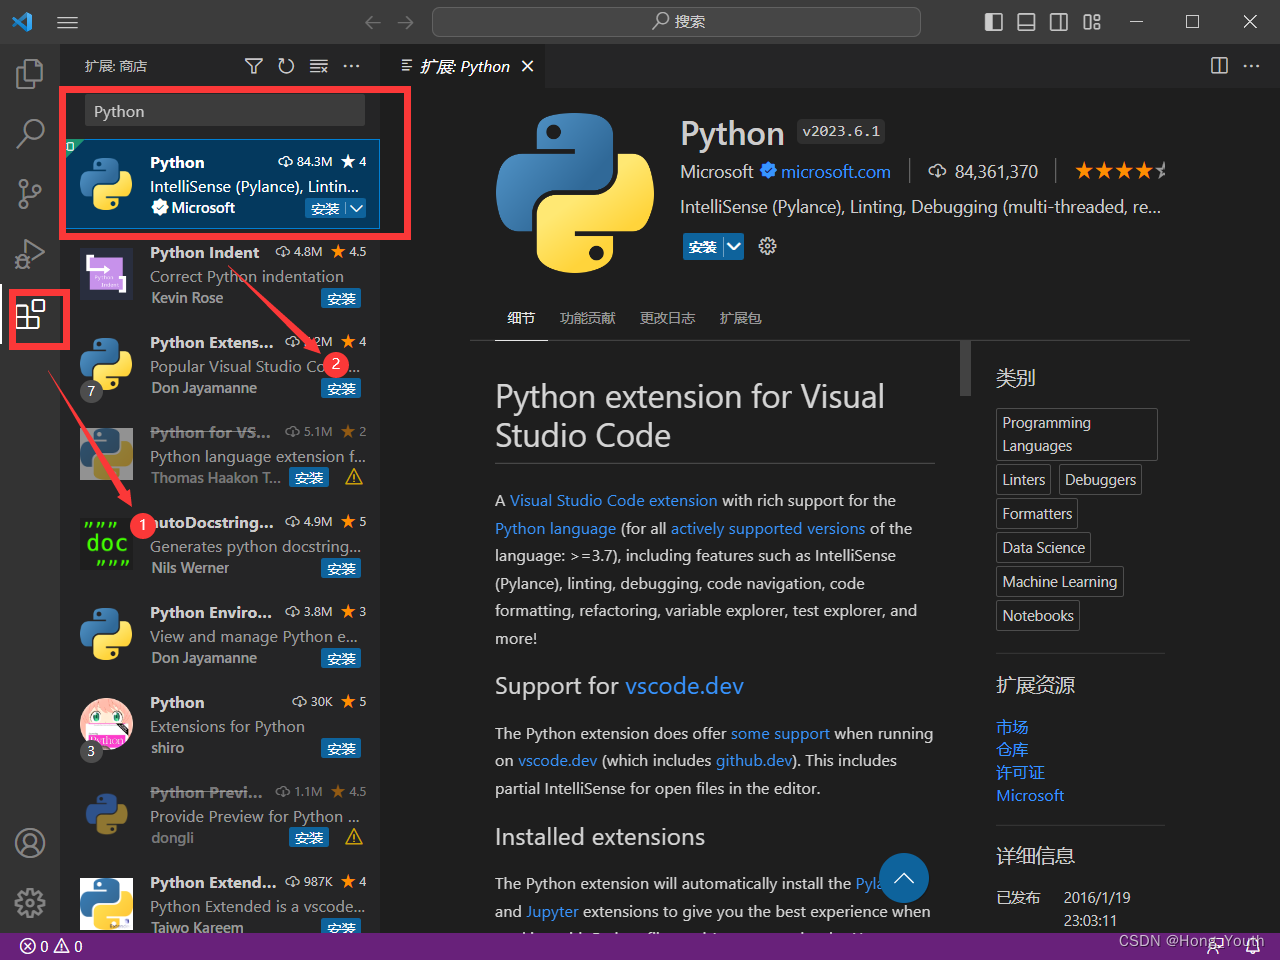Open extensions panel more actions menu
The width and height of the screenshot is (1280, 960).
pos(351,66)
